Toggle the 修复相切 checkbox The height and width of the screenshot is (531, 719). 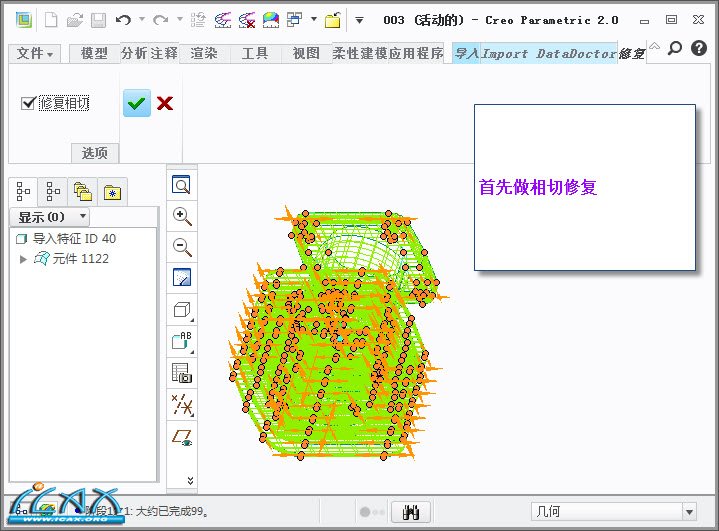point(28,103)
